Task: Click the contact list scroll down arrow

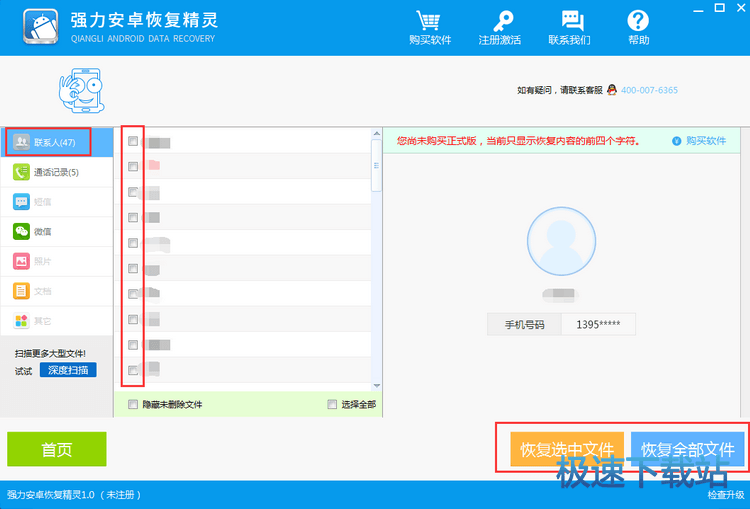Action: pos(376,386)
